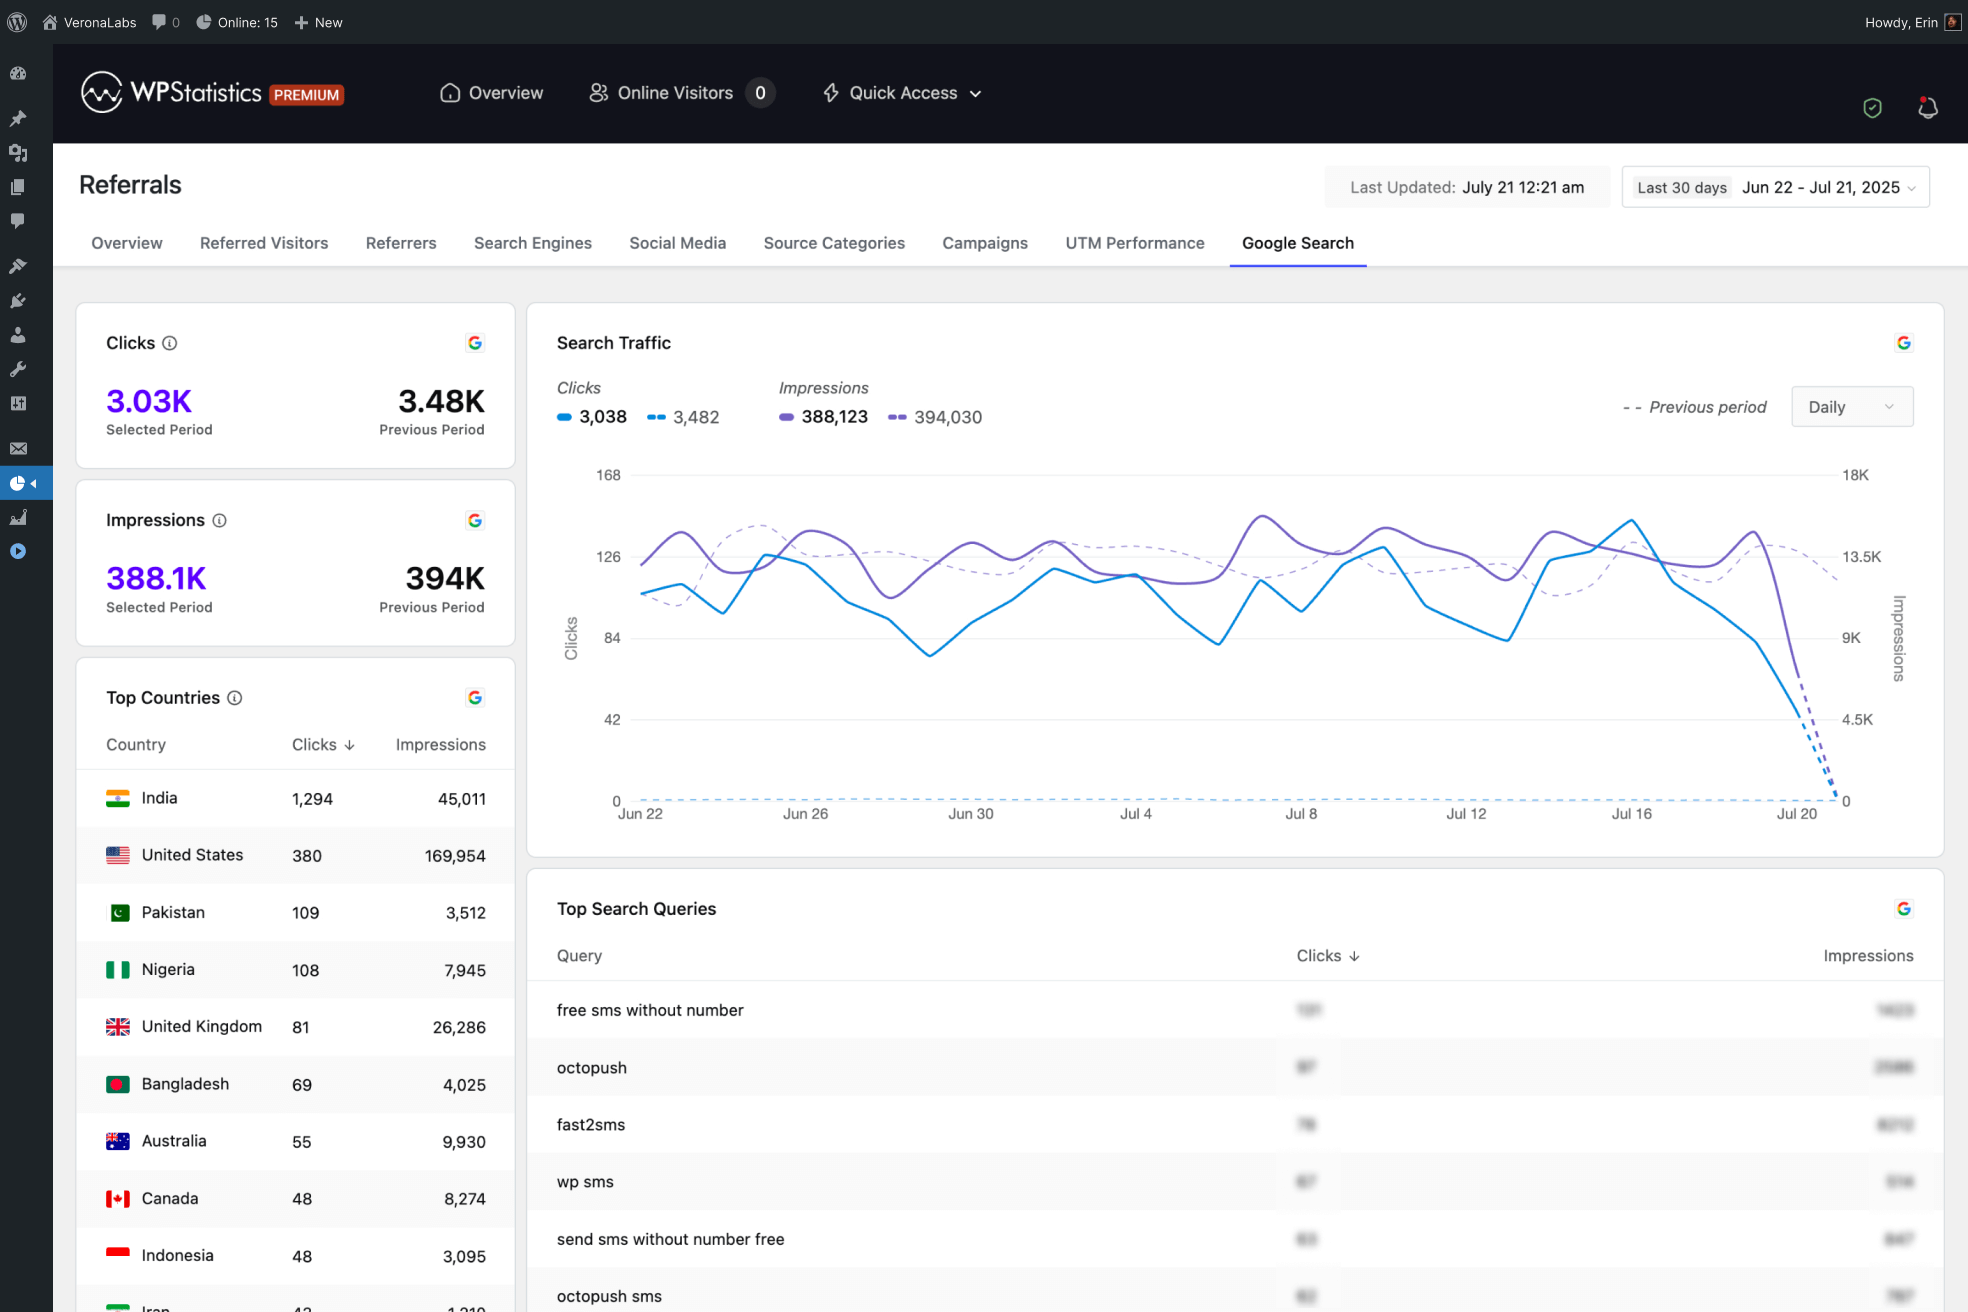Viewport: 1968px width, 1312px height.
Task: Open the Media icon in sidebar
Action: tap(18, 153)
